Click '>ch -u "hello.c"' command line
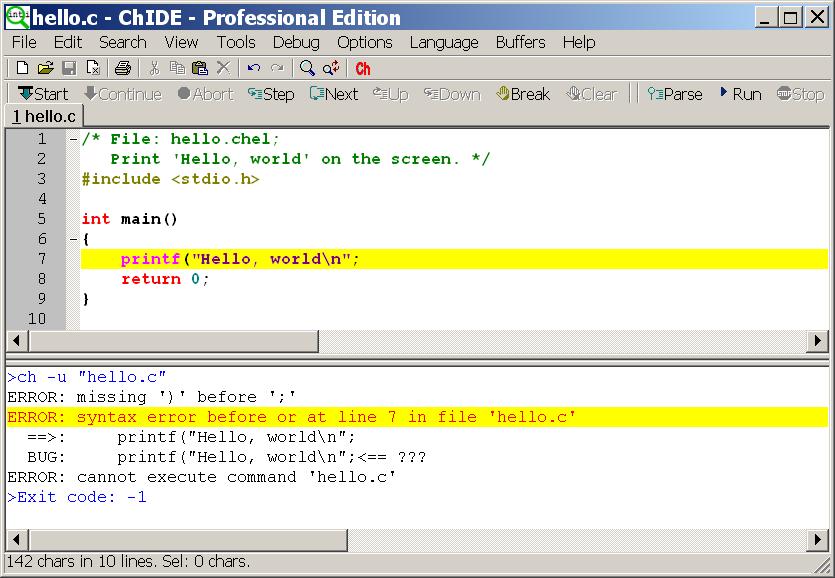 pos(87,377)
